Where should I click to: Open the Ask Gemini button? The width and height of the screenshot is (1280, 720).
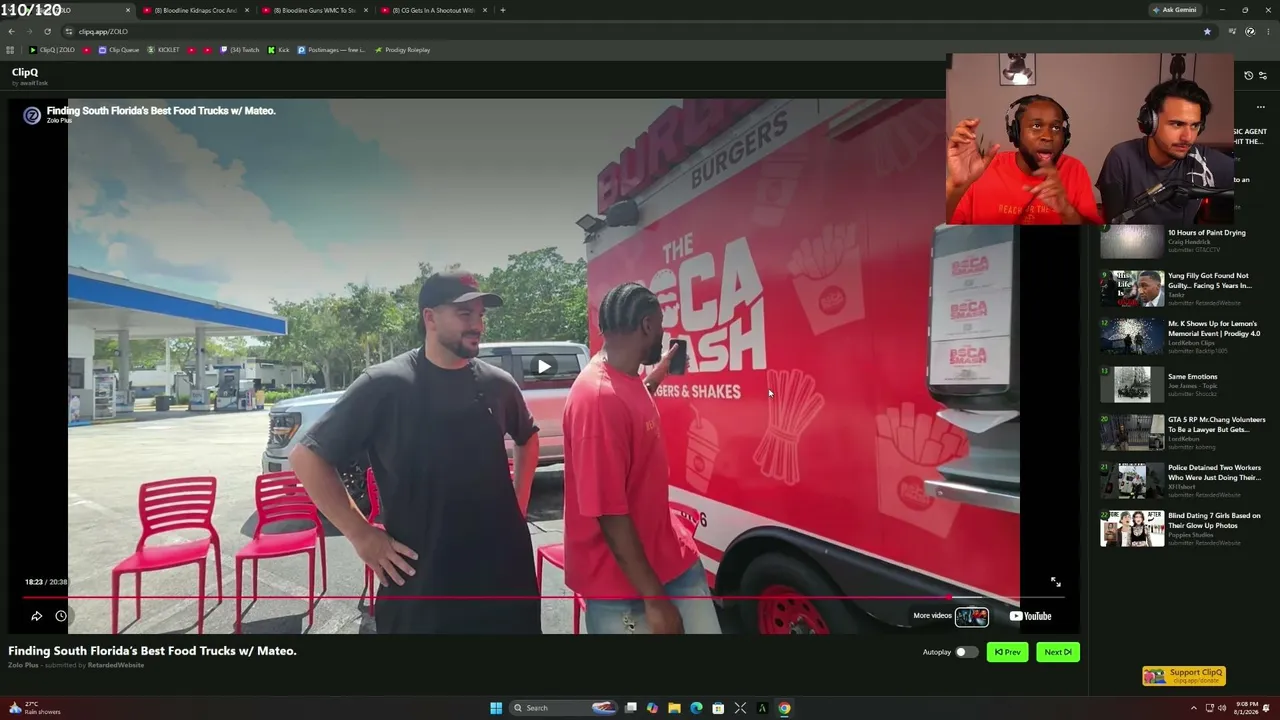[1174, 10]
